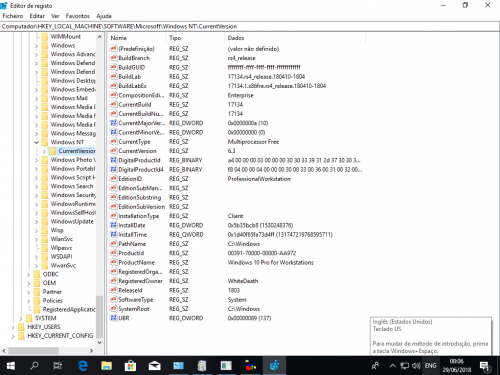This screenshot has height=375, width=500.
Task: Expand the SYSTEM hive
Action: click(21, 318)
